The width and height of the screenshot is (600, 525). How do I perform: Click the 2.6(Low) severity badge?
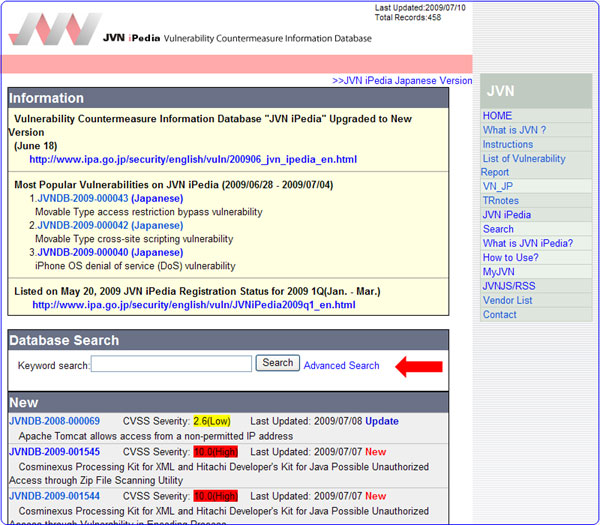point(212,421)
